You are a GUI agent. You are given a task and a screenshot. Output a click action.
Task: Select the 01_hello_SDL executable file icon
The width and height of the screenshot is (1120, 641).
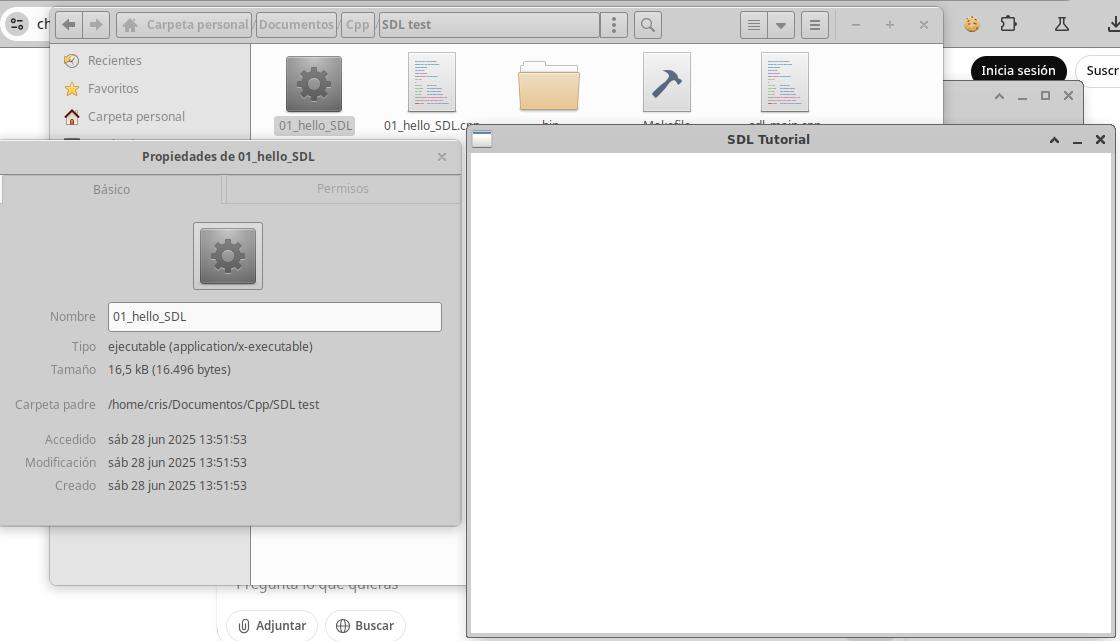click(x=314, y=84)
